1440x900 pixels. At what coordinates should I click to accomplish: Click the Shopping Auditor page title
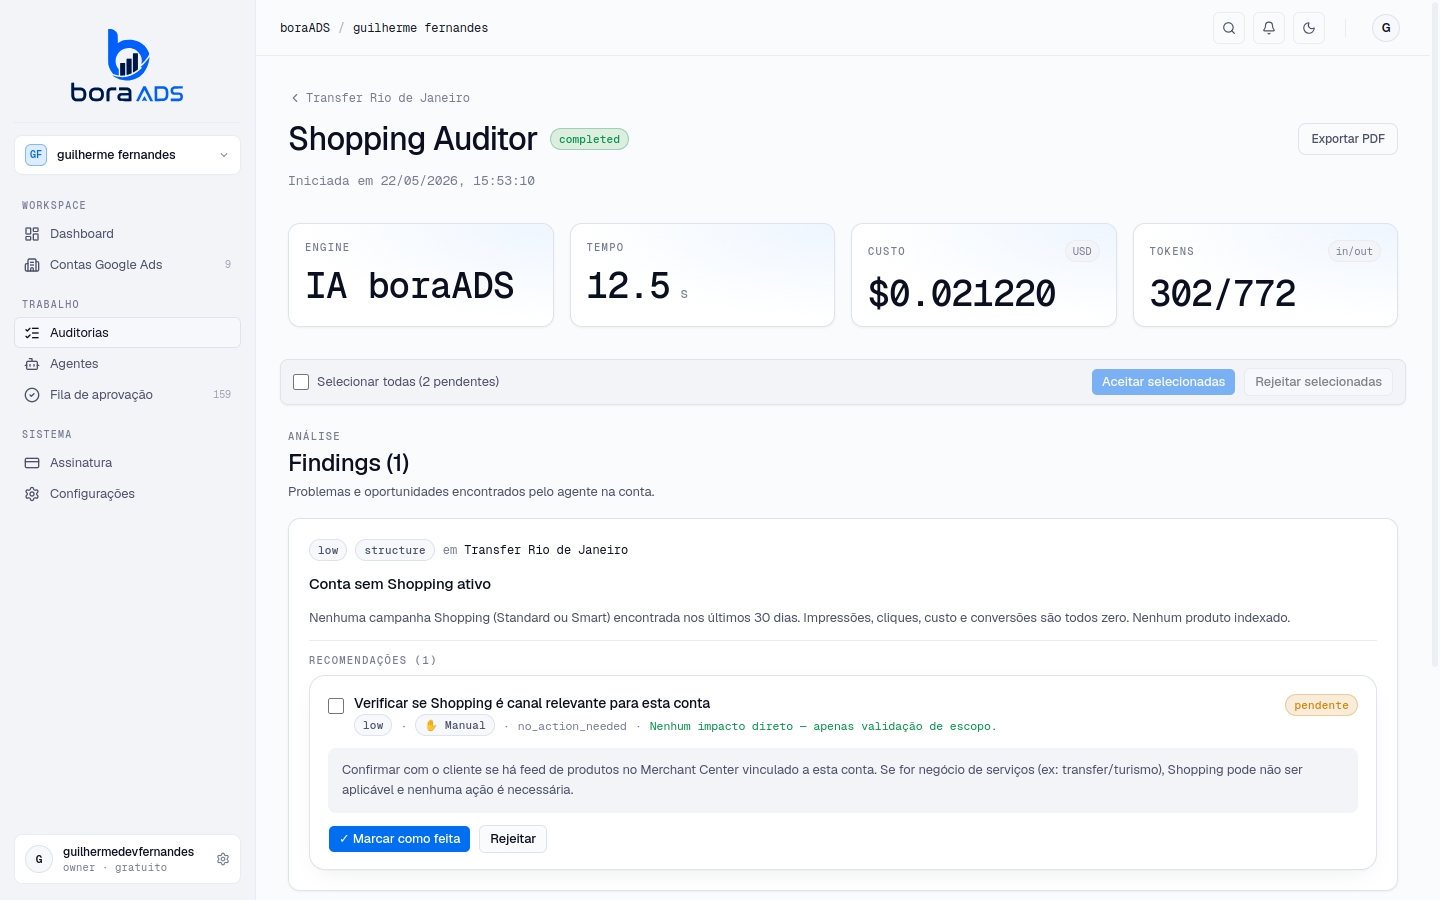[413, 139]
